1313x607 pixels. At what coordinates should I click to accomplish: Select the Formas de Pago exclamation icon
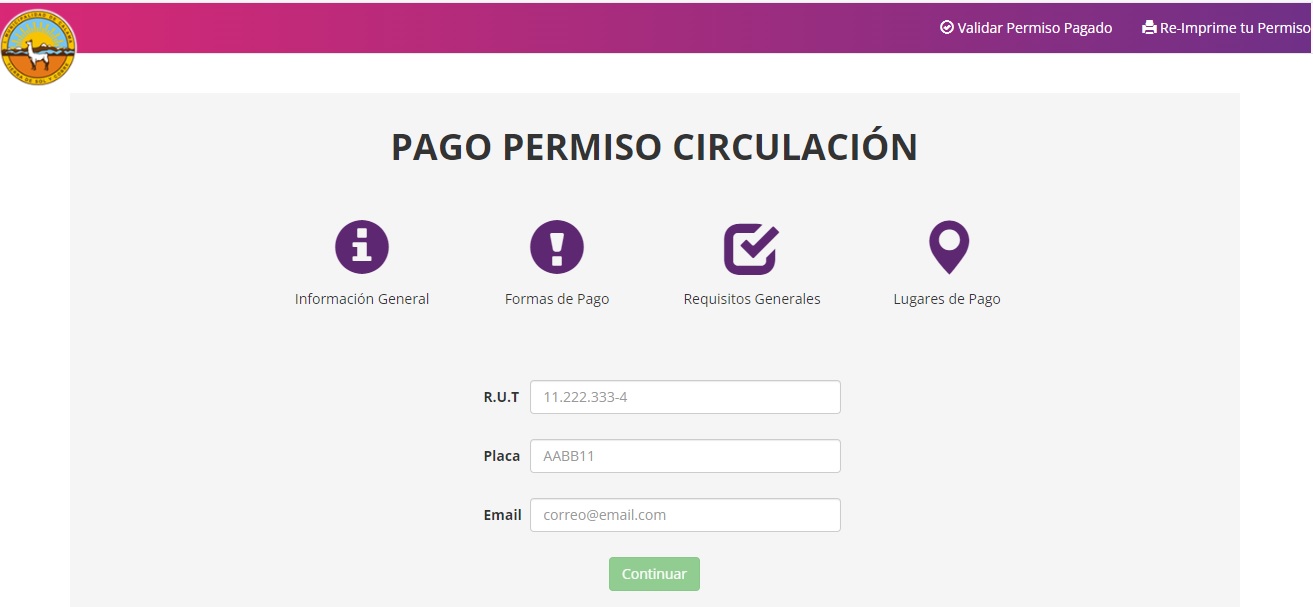coord(558,245)
